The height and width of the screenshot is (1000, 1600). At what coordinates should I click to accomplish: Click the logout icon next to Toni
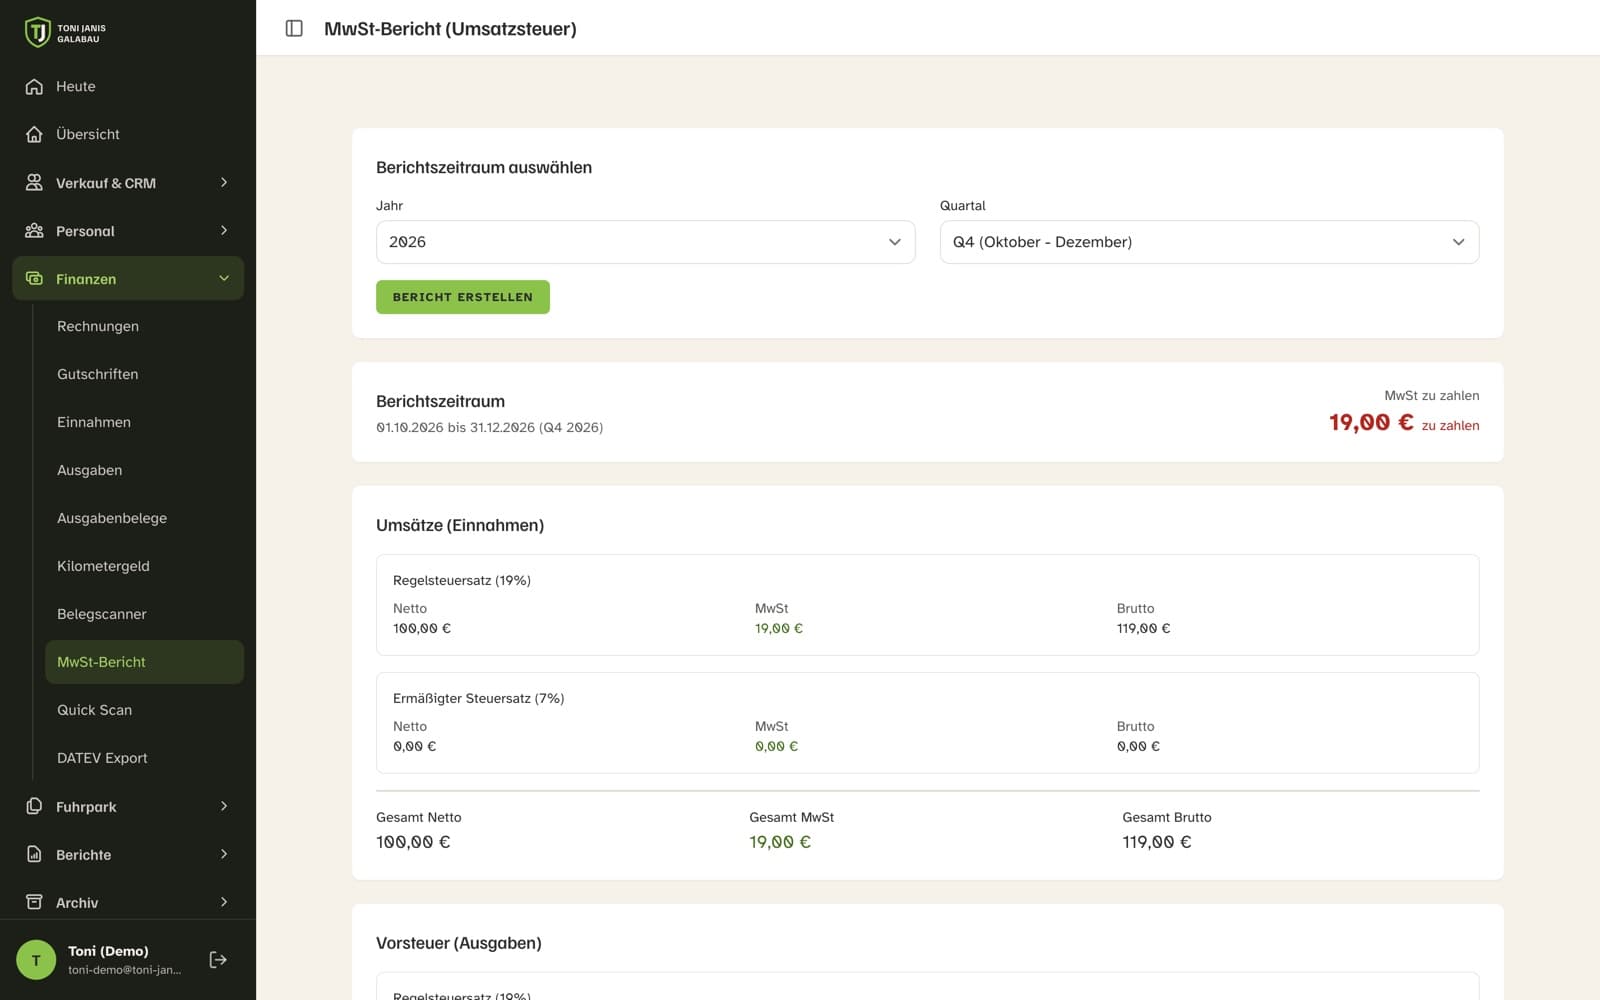tap(218, 960)
